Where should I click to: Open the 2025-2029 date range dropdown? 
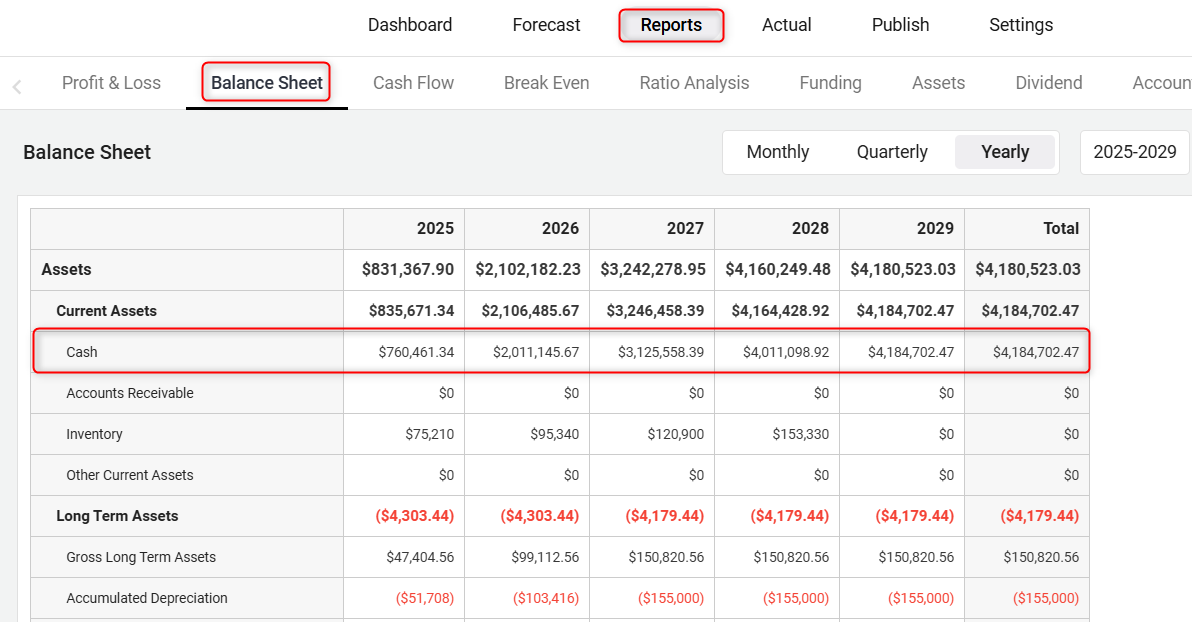1134,152
